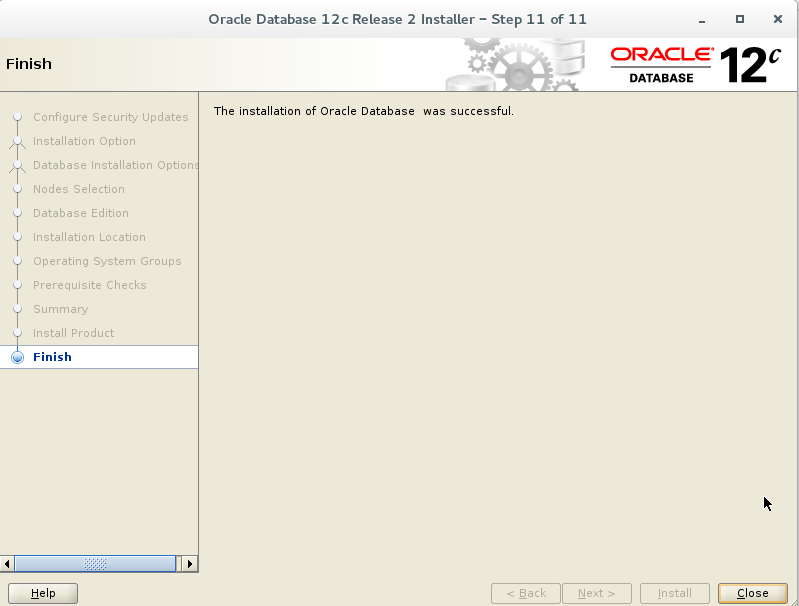This screenshot has width=799, height=606.
Task: Select the Nodes Selection step
Action: [x=79, y=189]
